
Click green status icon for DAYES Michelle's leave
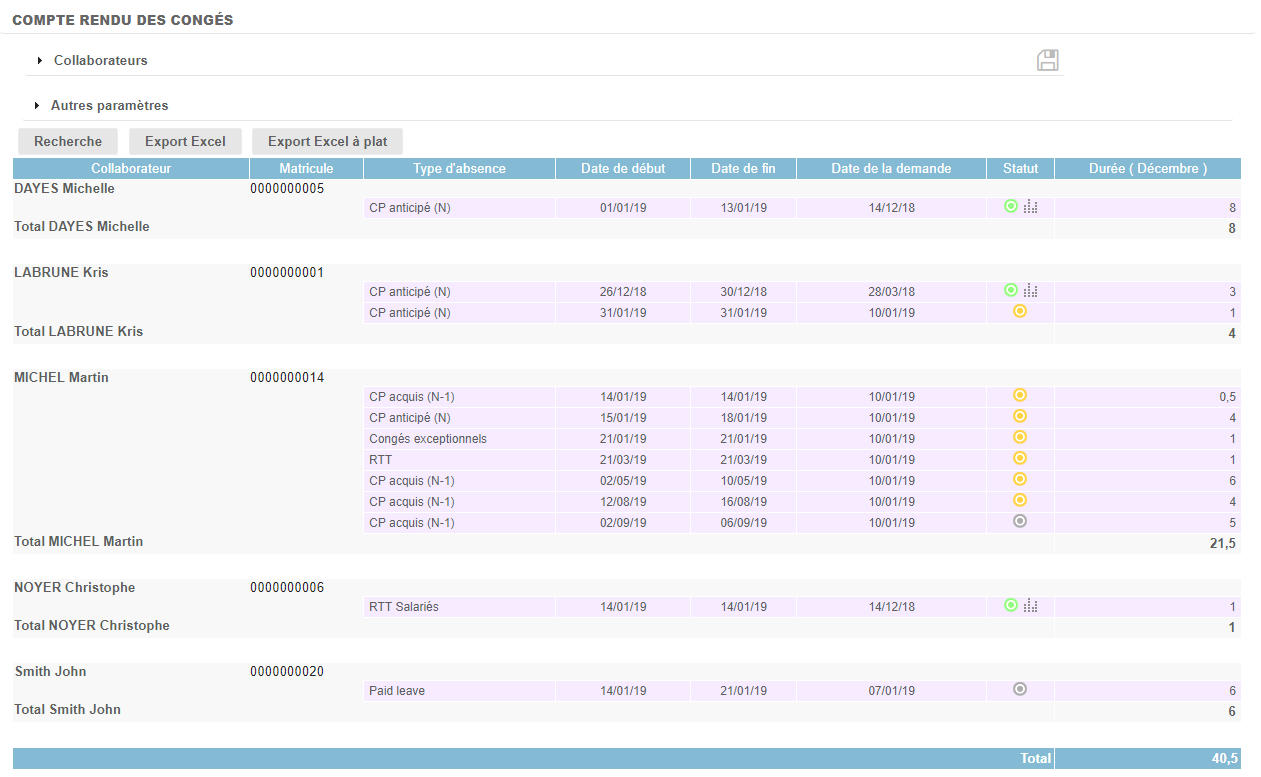(x=1011, y=207)
